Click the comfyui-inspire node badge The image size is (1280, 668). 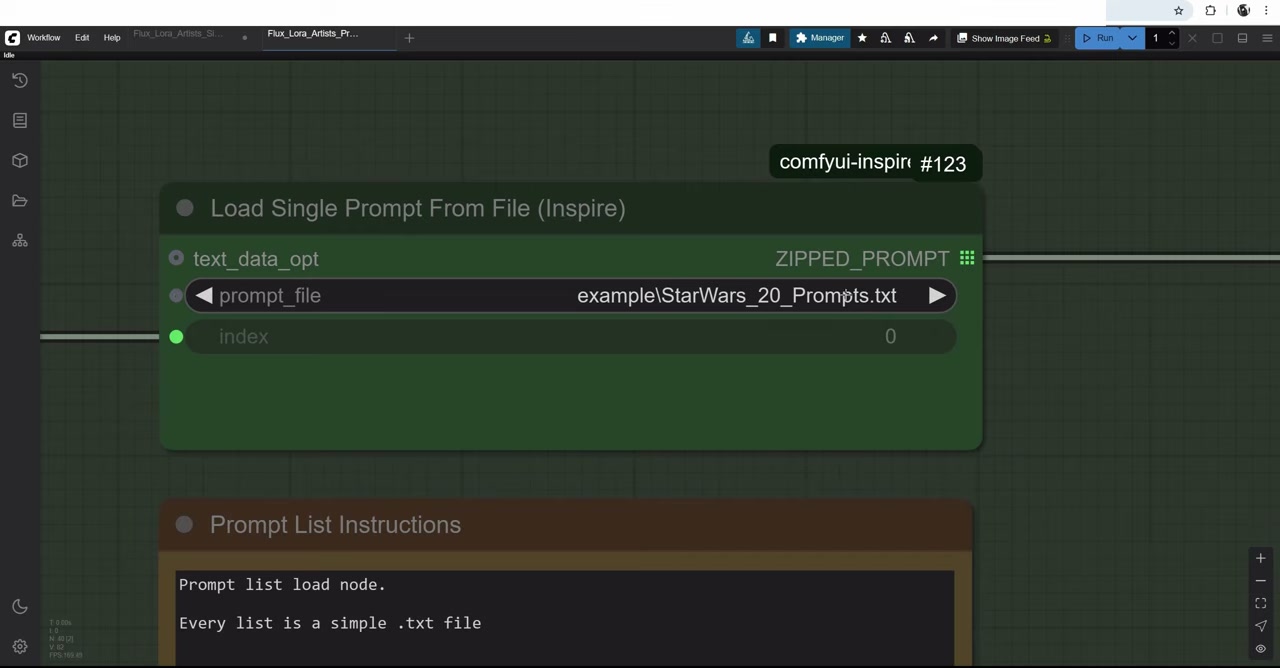(843, 162)
